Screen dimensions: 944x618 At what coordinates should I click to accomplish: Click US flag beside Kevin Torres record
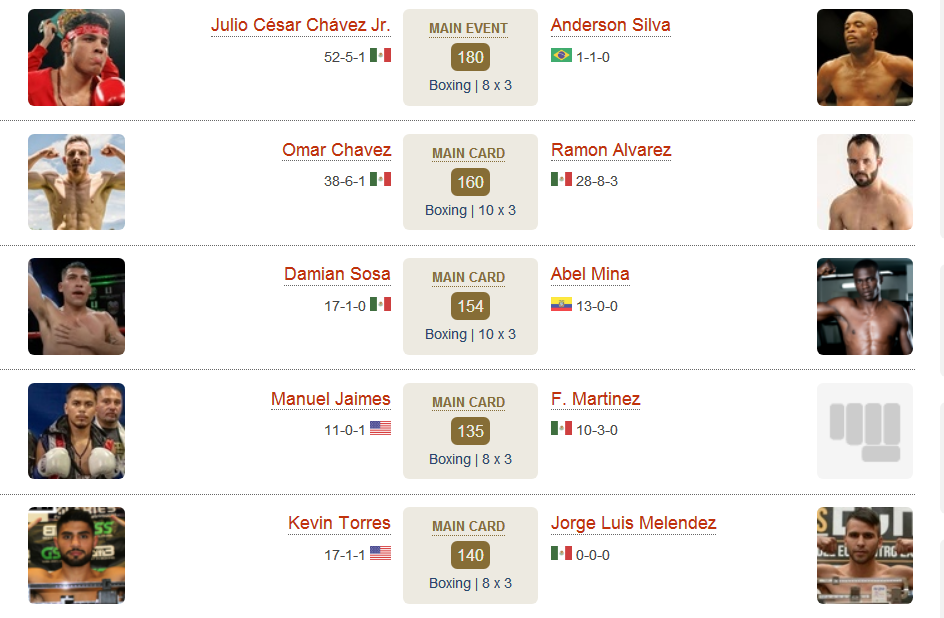(380, 553)
